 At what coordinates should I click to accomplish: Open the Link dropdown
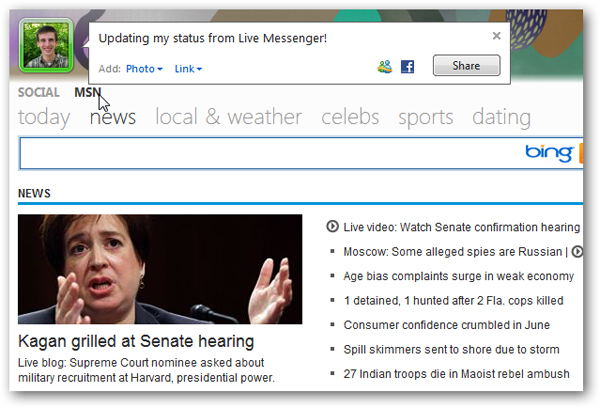(188, 69)
